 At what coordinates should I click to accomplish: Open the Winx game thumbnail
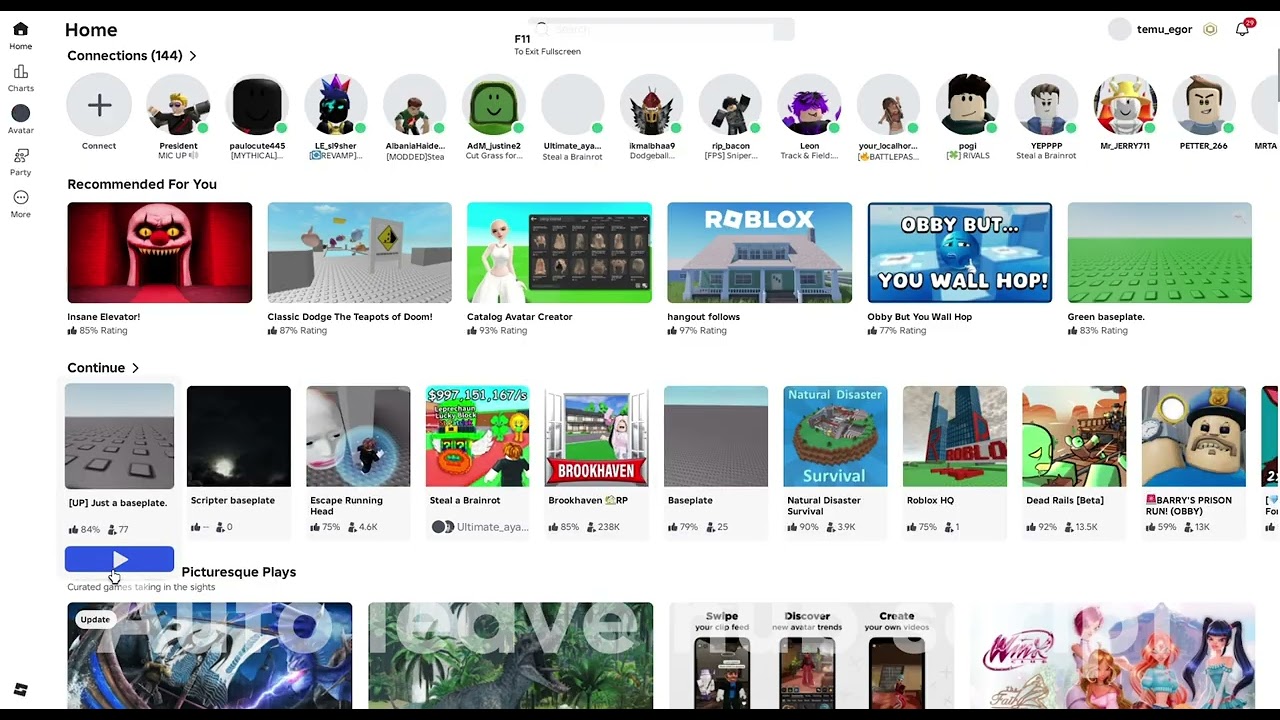click(x=1112, y=655)
